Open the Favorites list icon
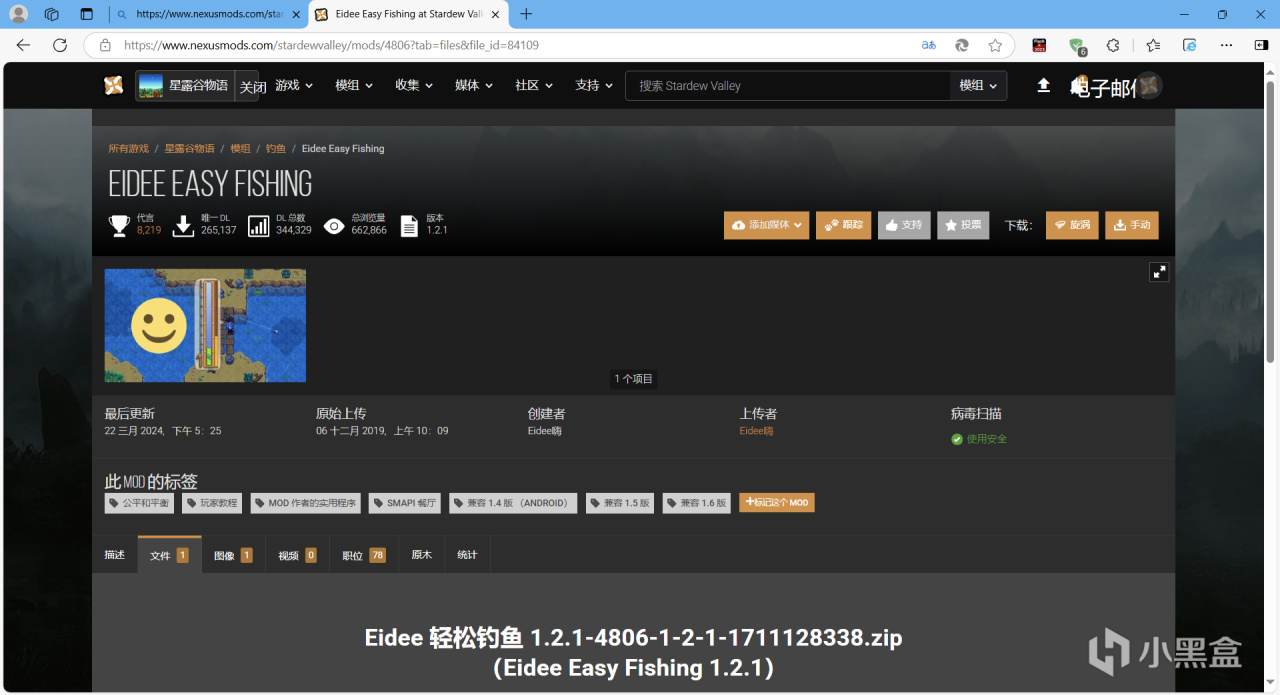This screenshot has width=1280, height=695. (x=1153, y=45)
